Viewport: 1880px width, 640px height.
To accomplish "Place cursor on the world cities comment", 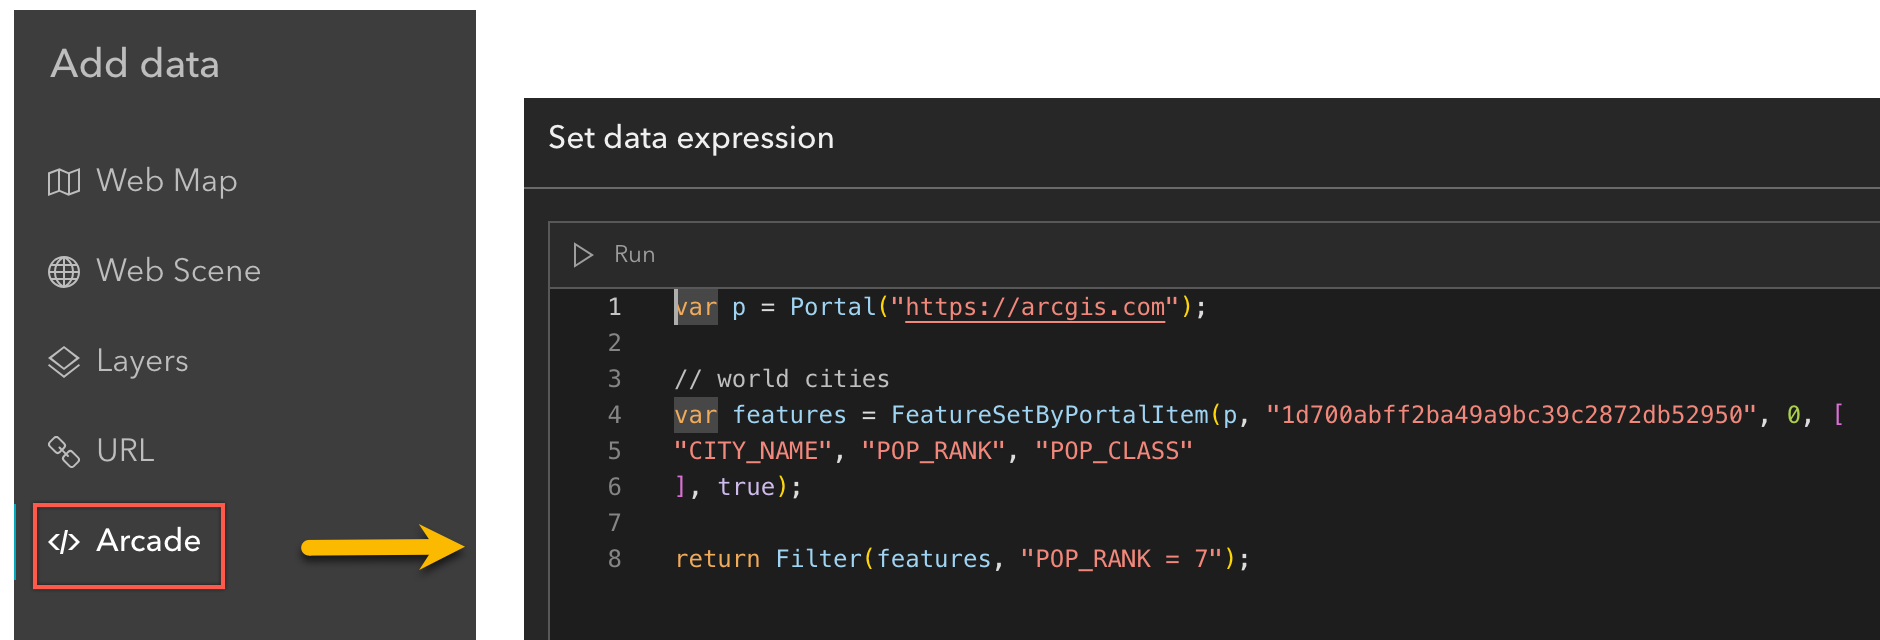I will [x=781, y=379].
